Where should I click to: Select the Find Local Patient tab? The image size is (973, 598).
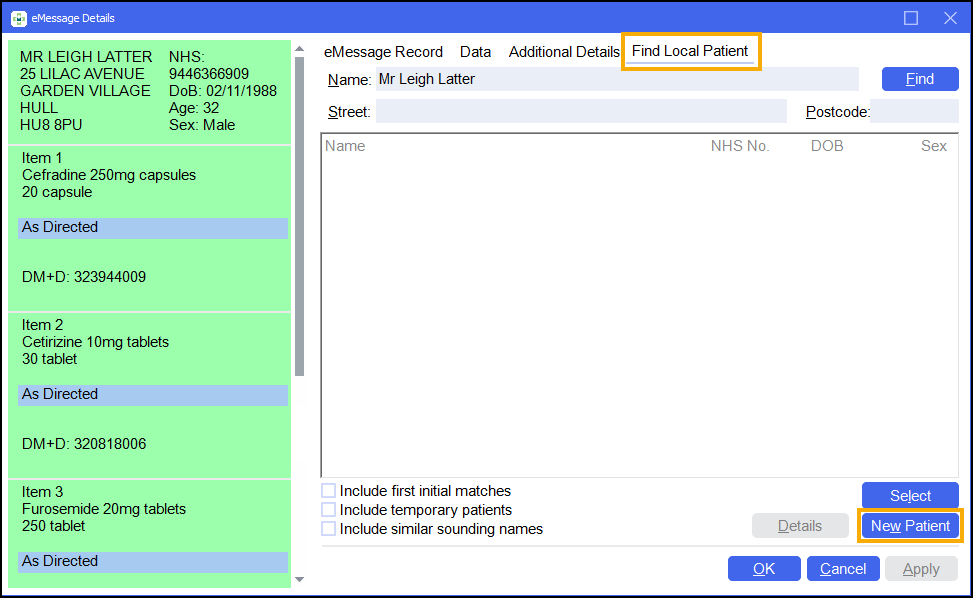click(x=690, y=52)
